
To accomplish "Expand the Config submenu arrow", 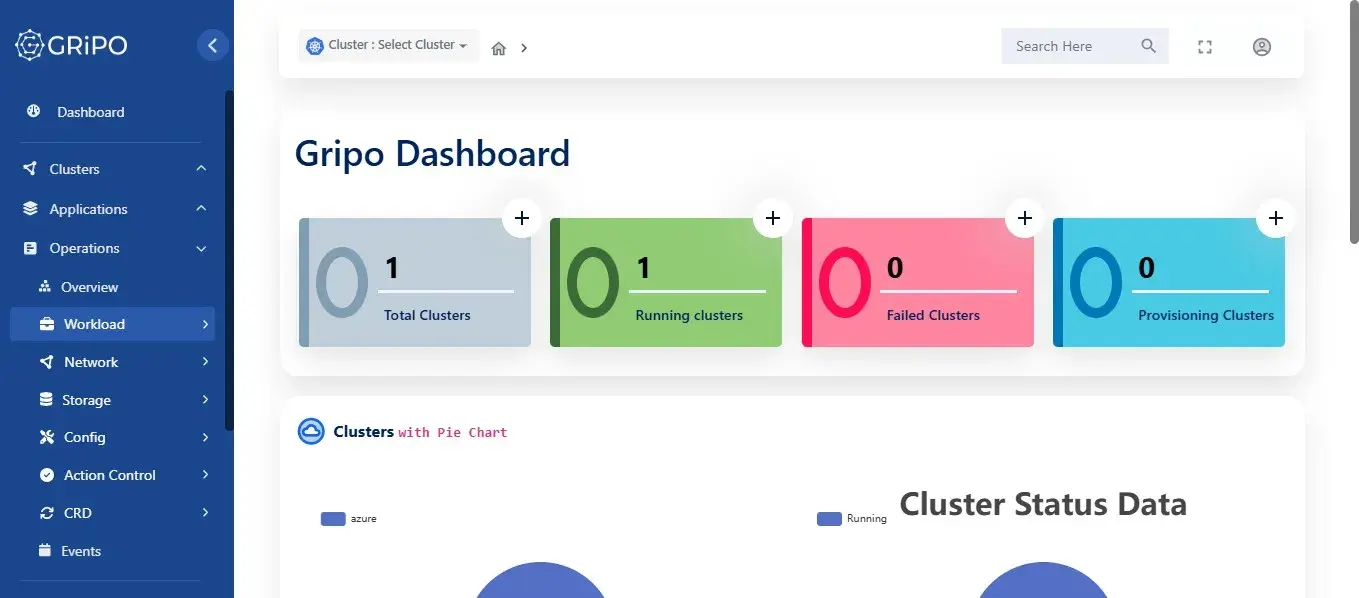I will click(x=205, y=437).
